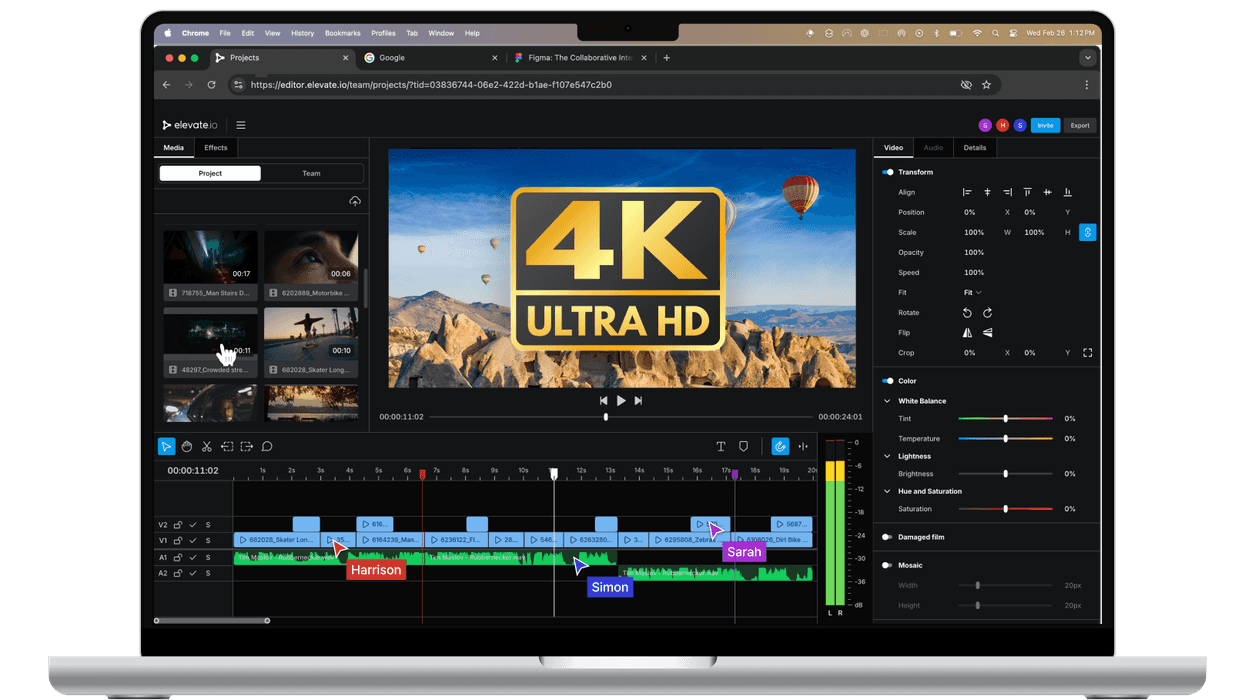Click the Export button
Viewport: 1245px width, 700px height.
pos(1080,125)
